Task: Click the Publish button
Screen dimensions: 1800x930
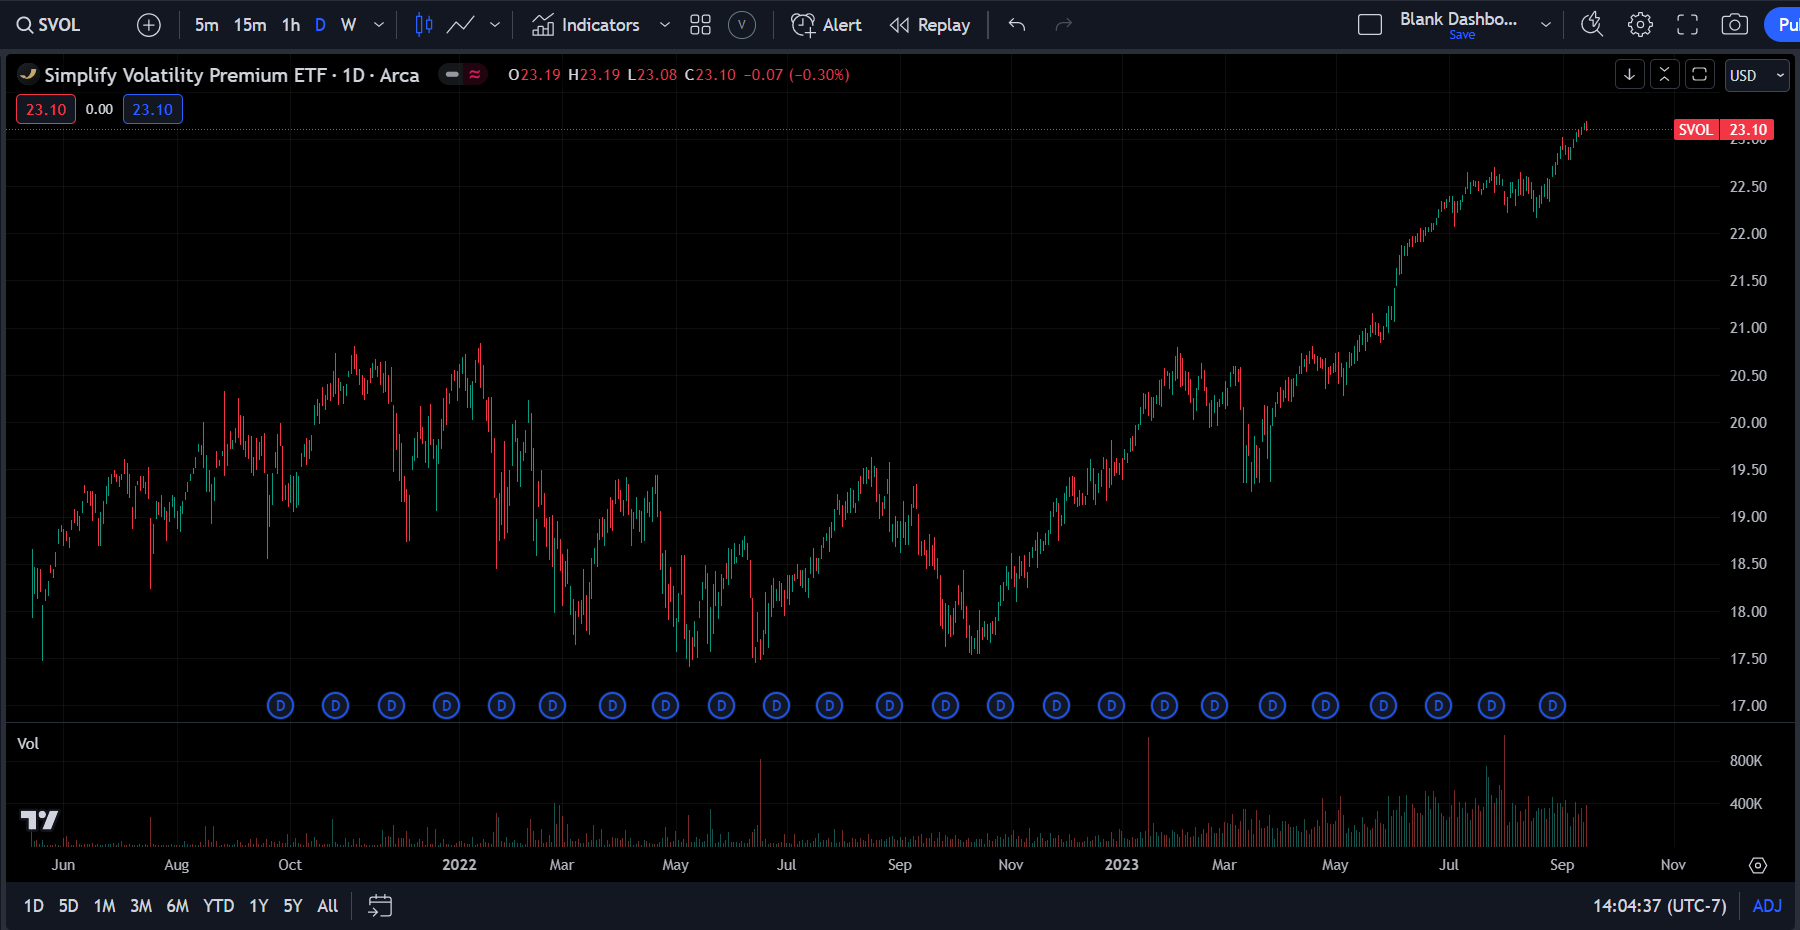Action: click(1784, 25)
